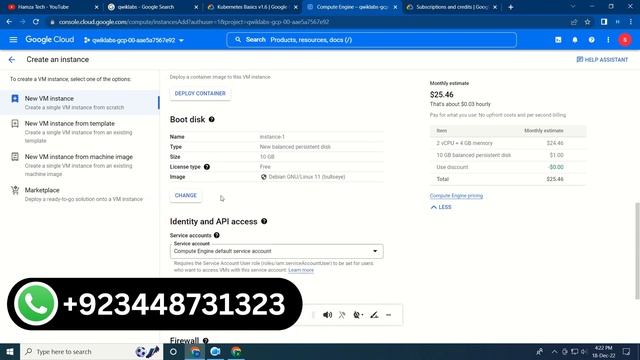Open Windows Start menu

pyautogui.click(x=10, y=352)
